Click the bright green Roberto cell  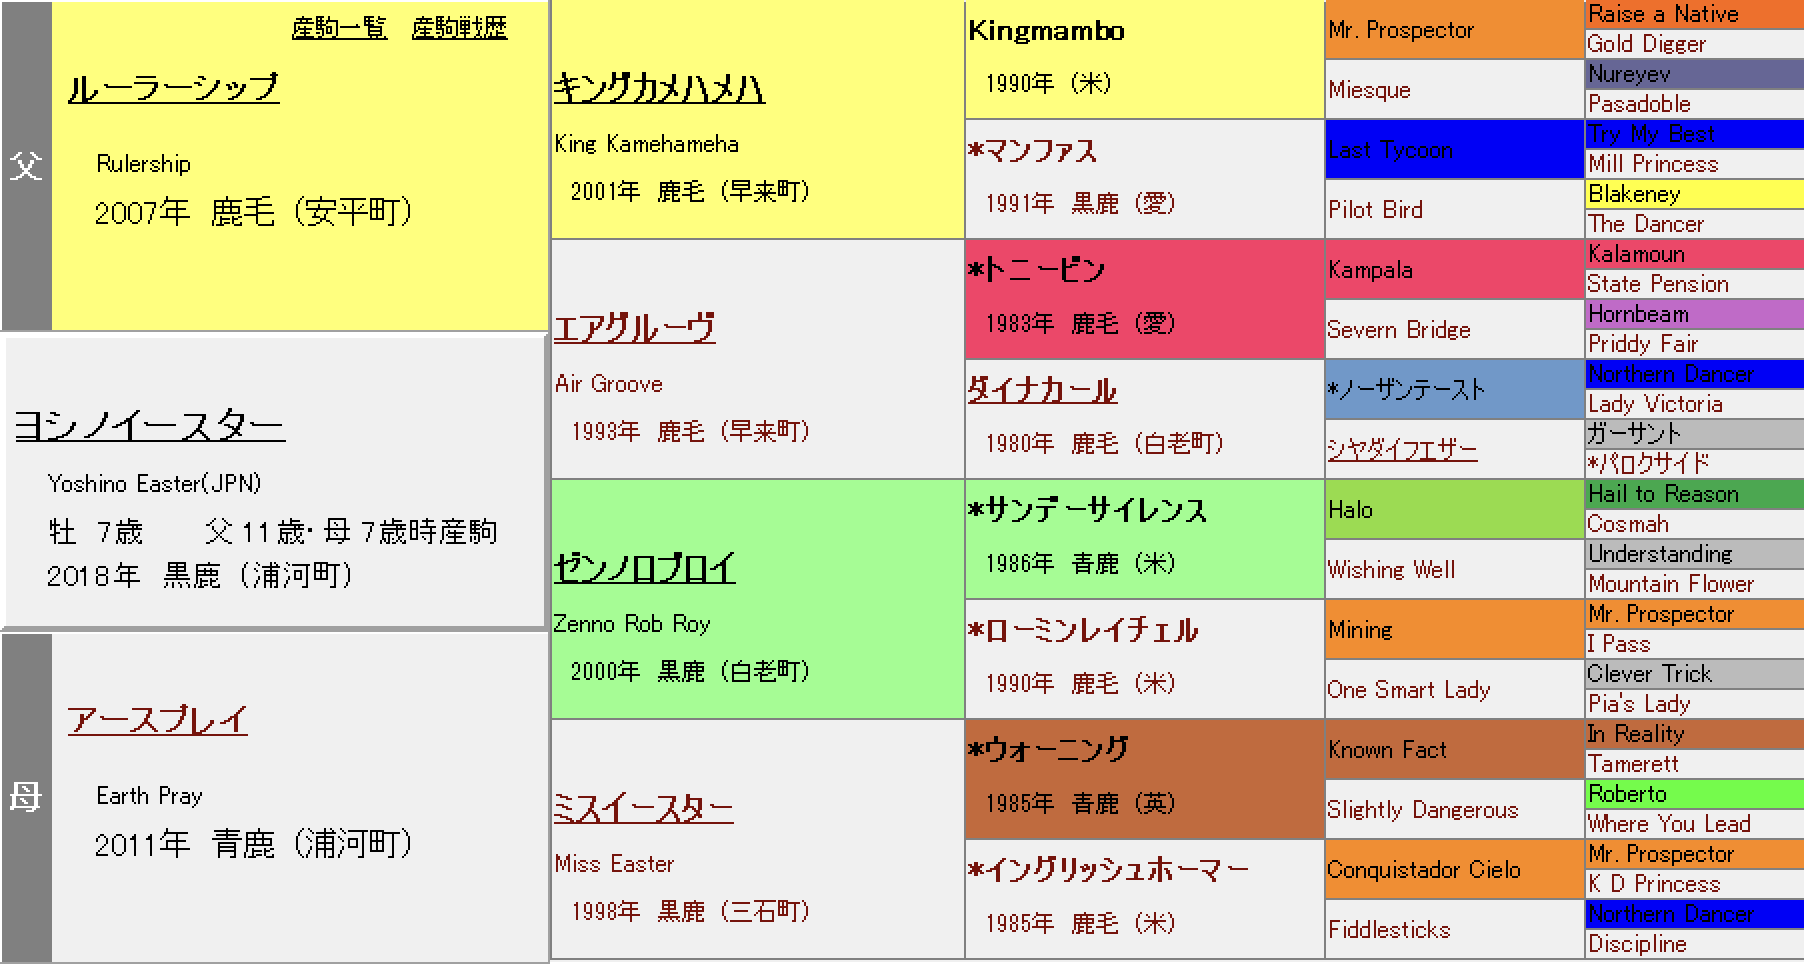click(x=1694, y=794)
